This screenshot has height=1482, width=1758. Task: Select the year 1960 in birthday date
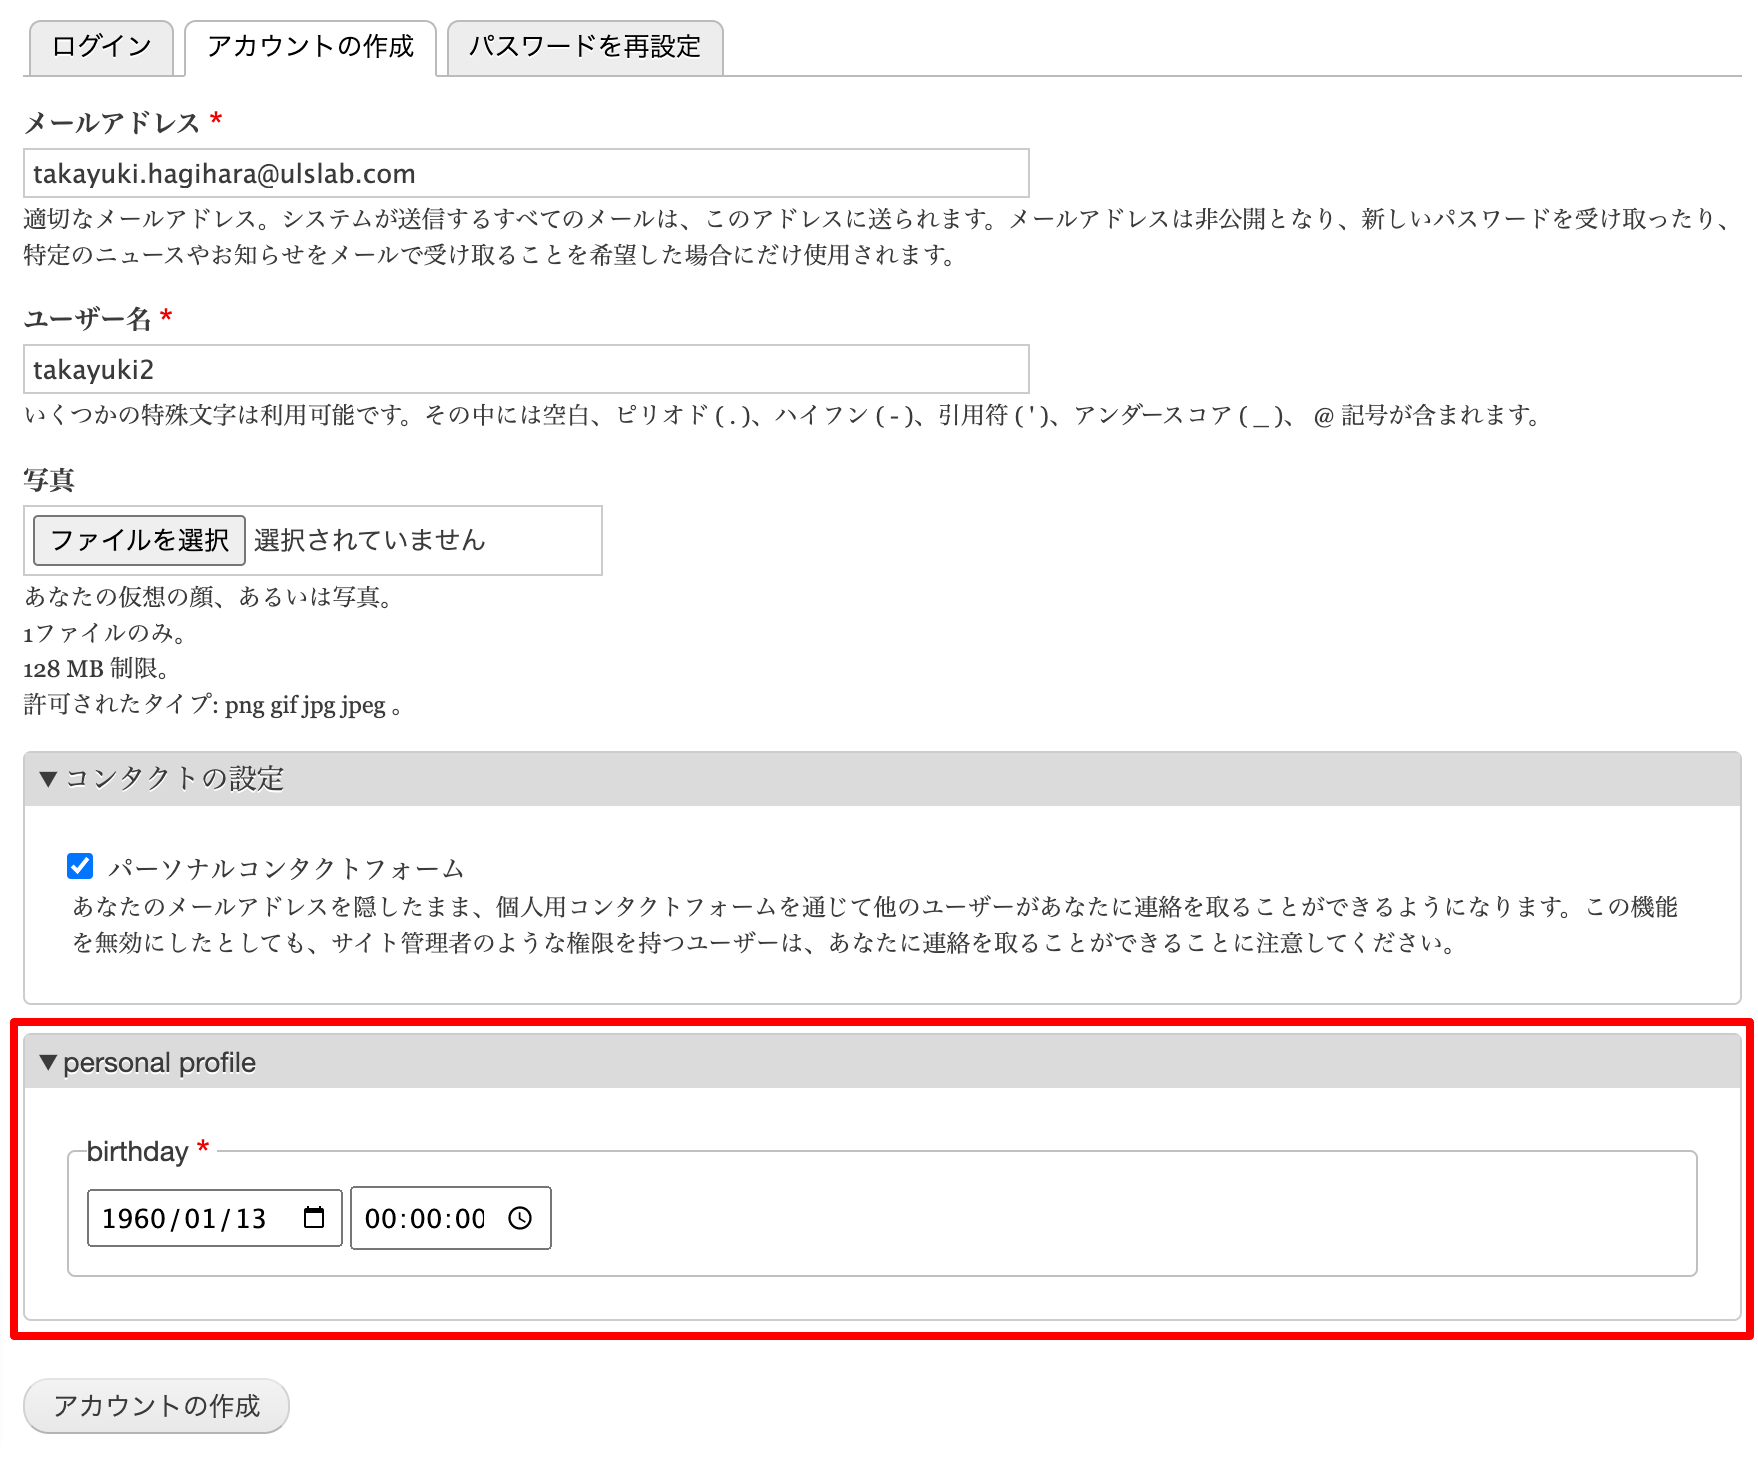133,1219
